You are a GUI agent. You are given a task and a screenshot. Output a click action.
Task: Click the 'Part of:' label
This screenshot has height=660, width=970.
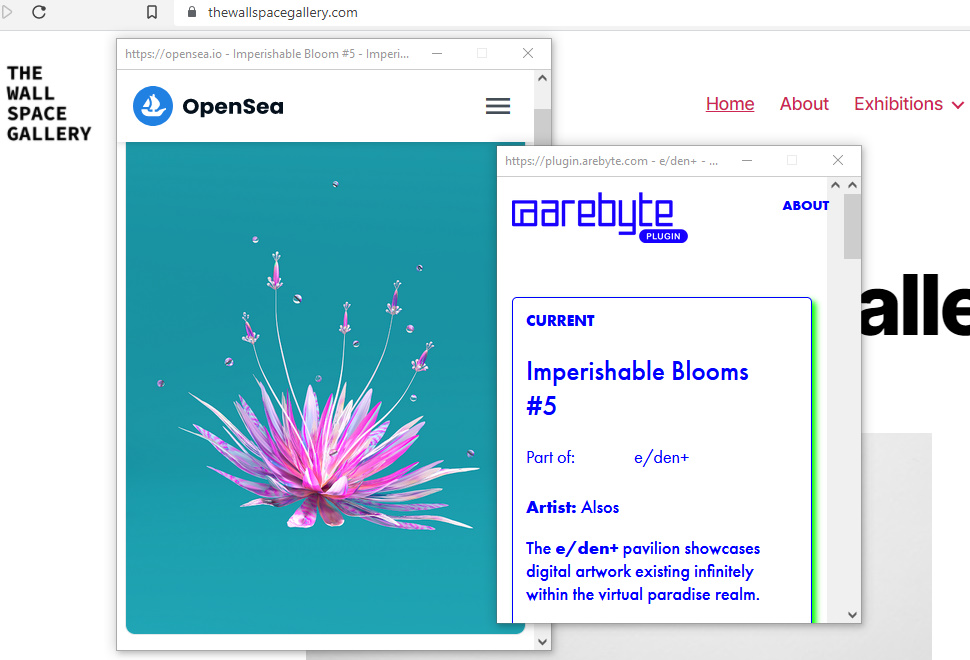tap(551, 457)
